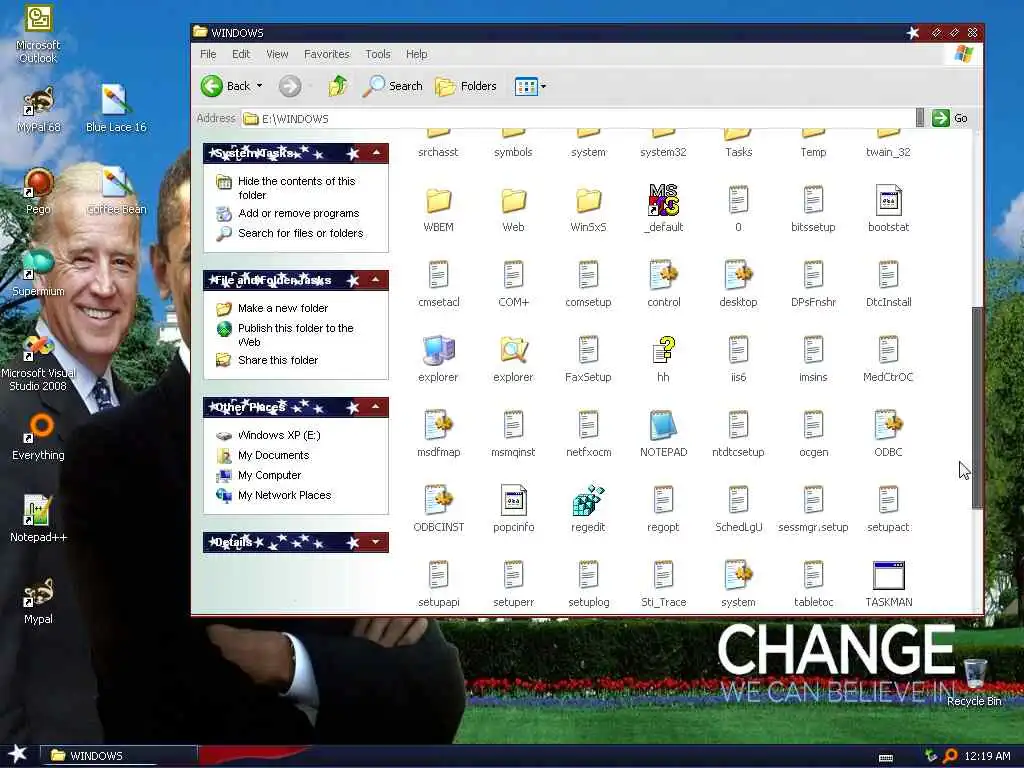The width and height of the screenshot is (1024, 768).
Task: Select the WinSxS folder
Action: (x=588, y=200)
